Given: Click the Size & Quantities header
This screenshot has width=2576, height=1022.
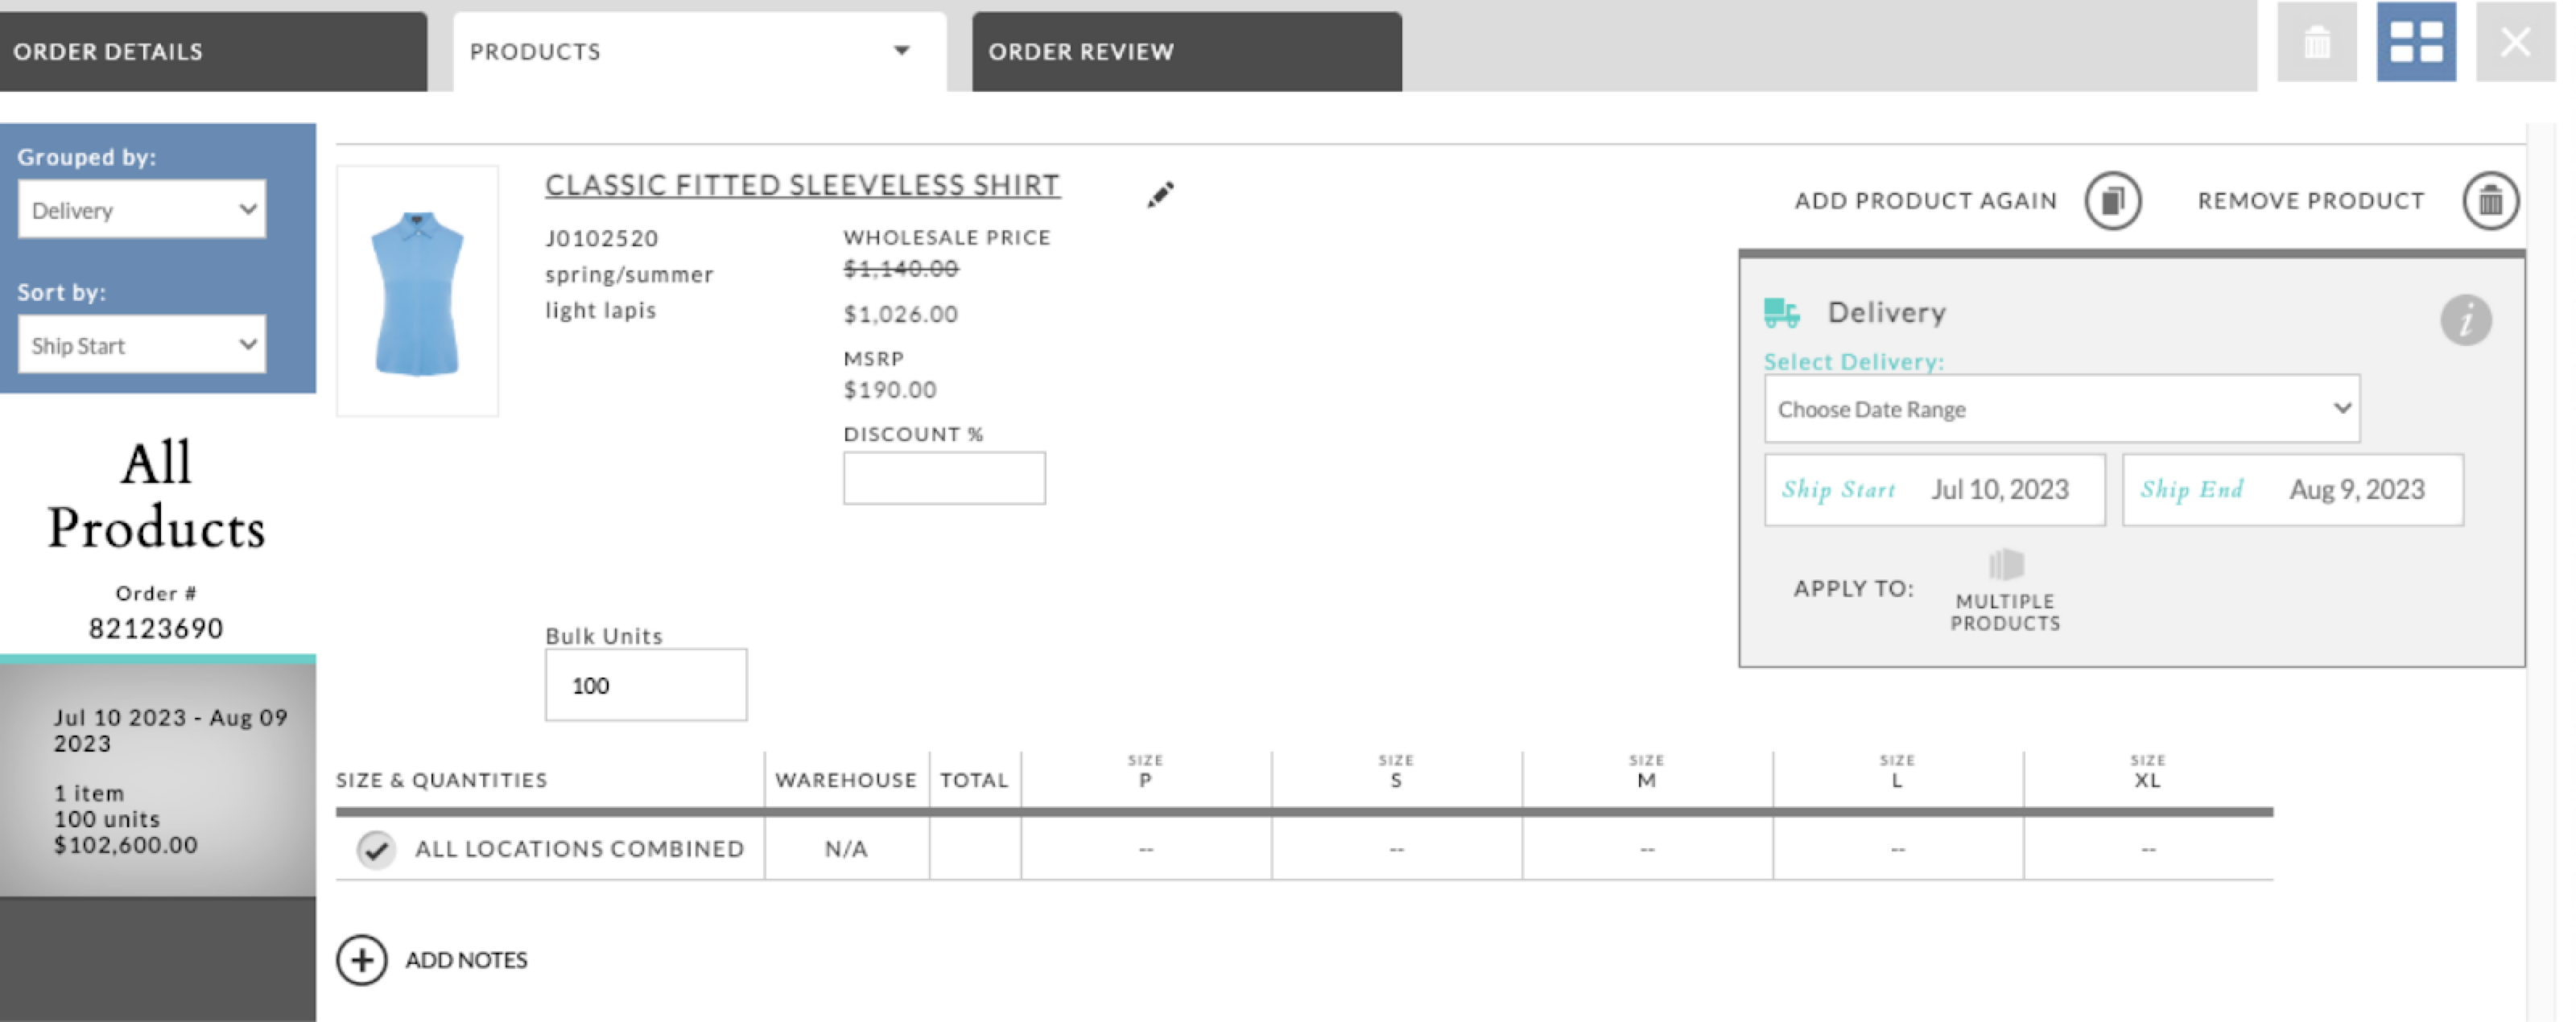Looking at the screenshot, I should pos(441,780).
